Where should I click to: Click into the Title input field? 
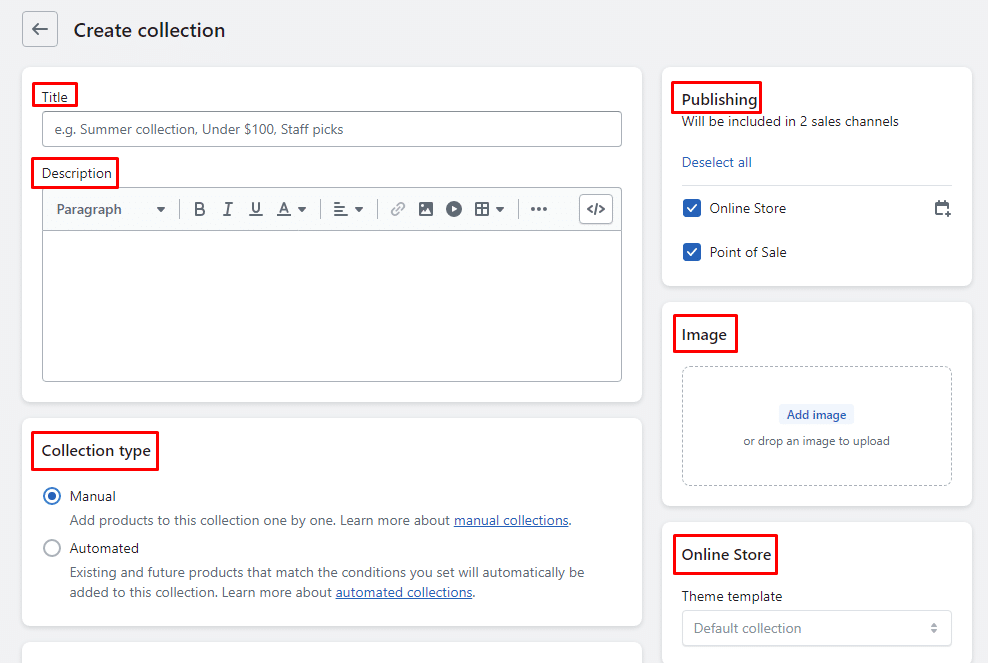pyautogui.click(x=331, y=129)
